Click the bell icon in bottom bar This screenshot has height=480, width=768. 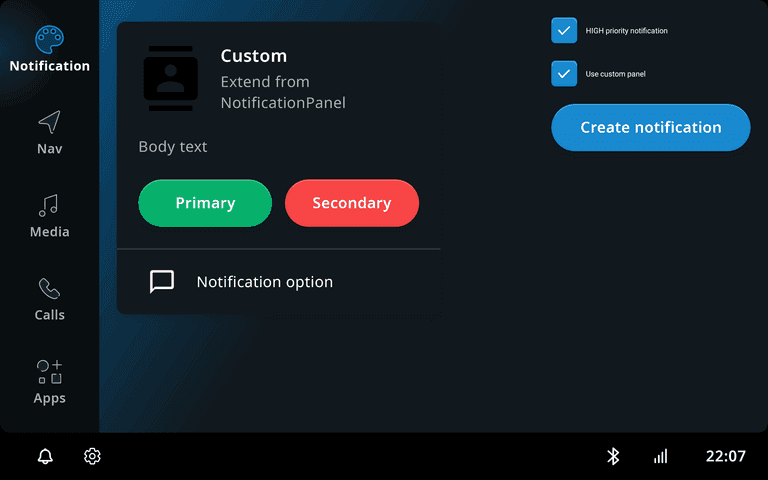[x=45, y=456]
